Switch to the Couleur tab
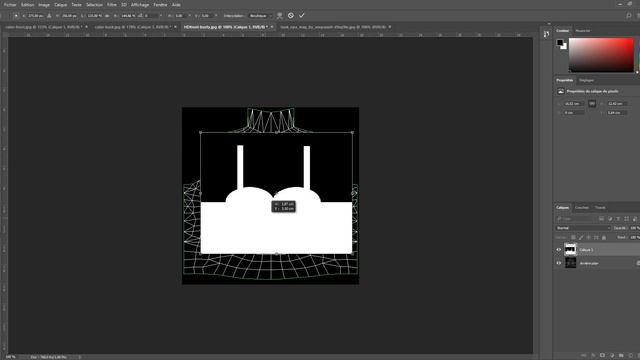Screen dimensions: 640x360 (x=562, y=31)
